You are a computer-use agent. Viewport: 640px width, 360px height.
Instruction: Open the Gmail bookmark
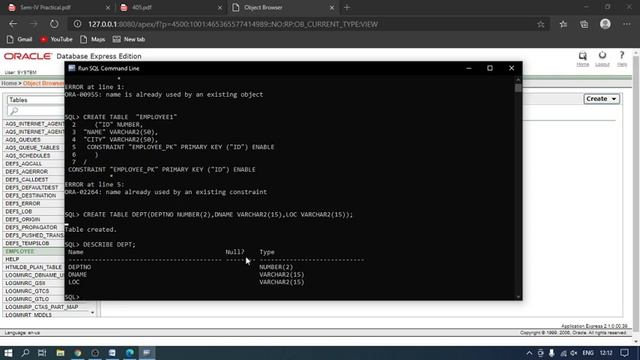20,39
